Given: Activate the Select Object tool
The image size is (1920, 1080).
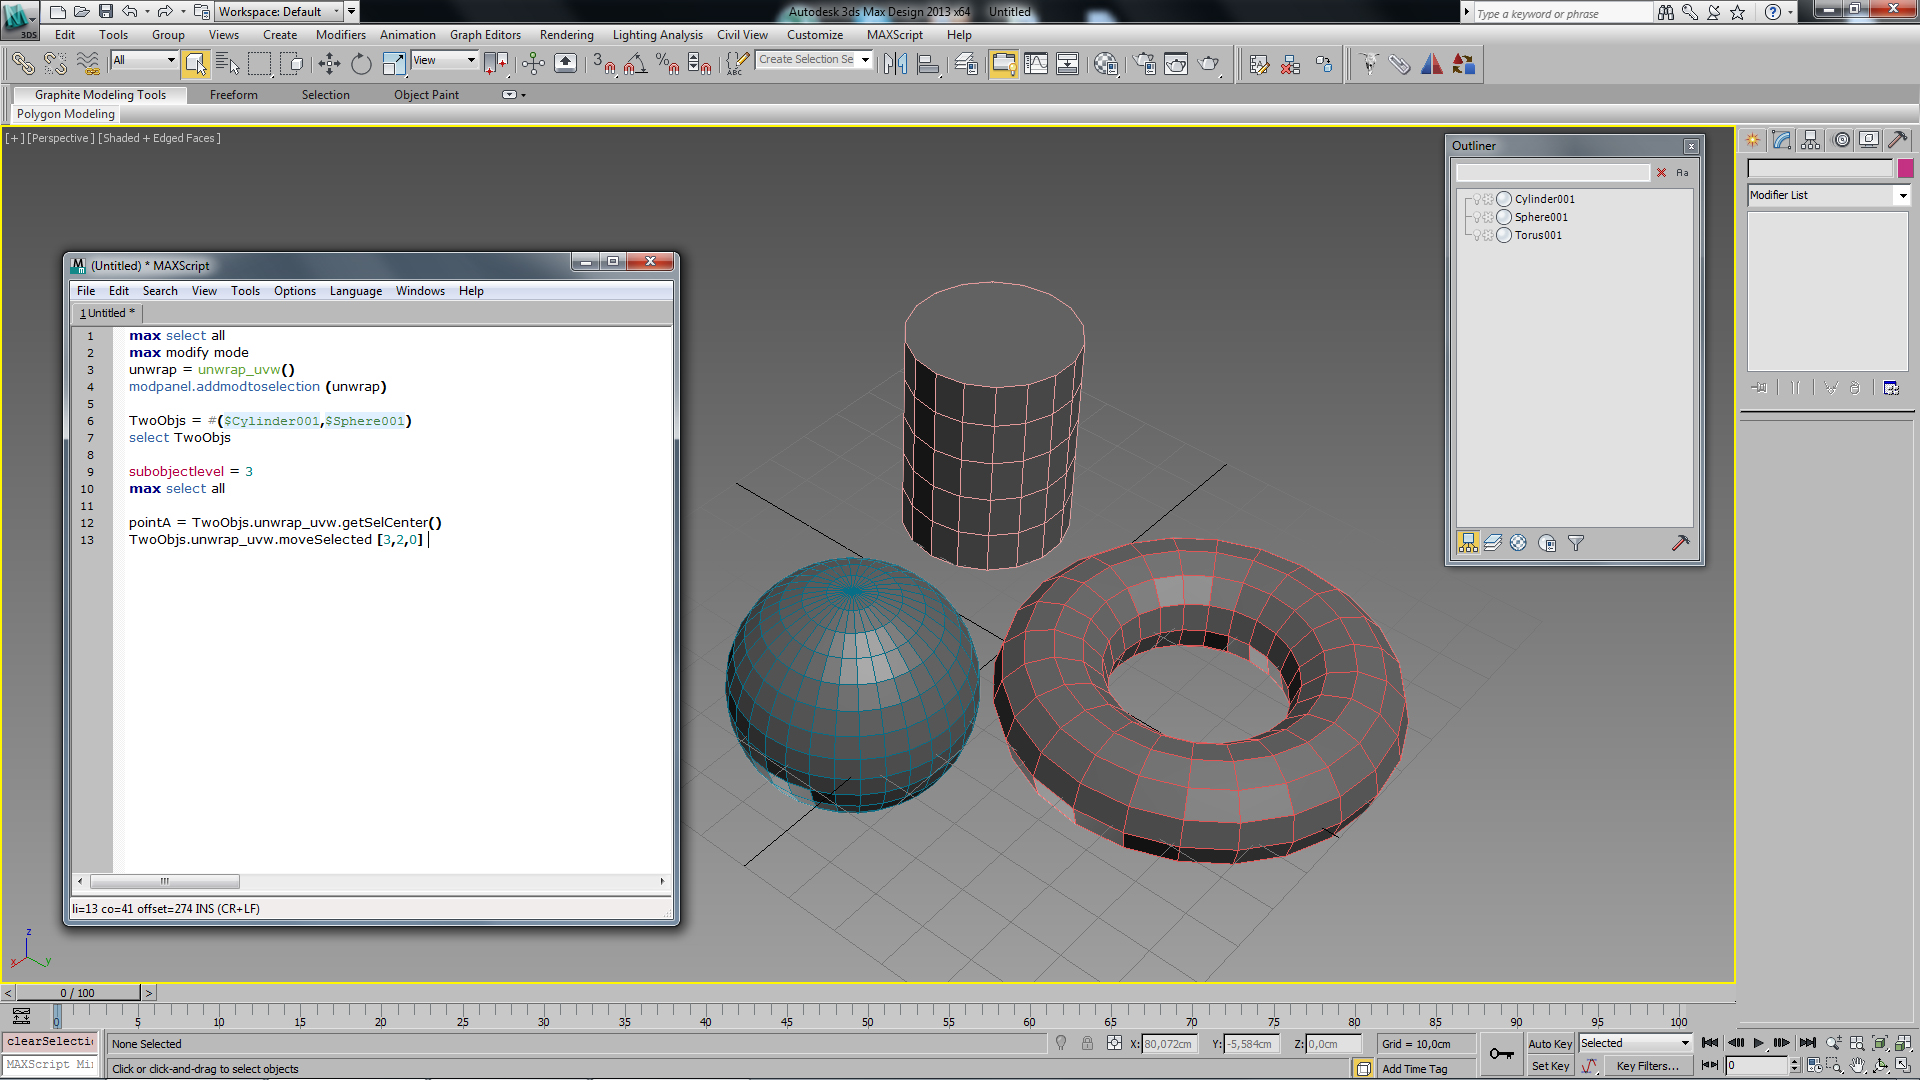Looking at the screenshot, I should click(x=196, y=64).
